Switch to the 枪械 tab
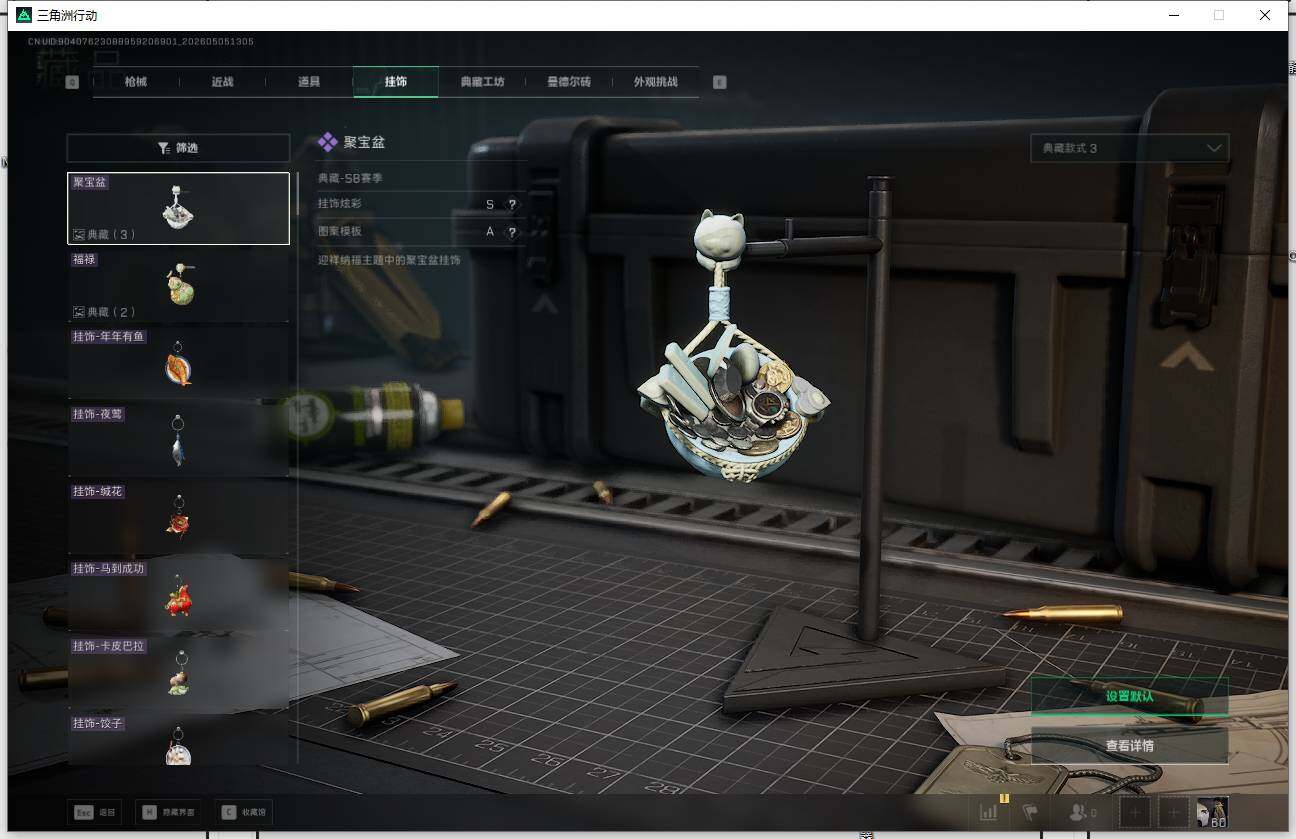This screenshot has height=839, width=1296. [136, 82]
